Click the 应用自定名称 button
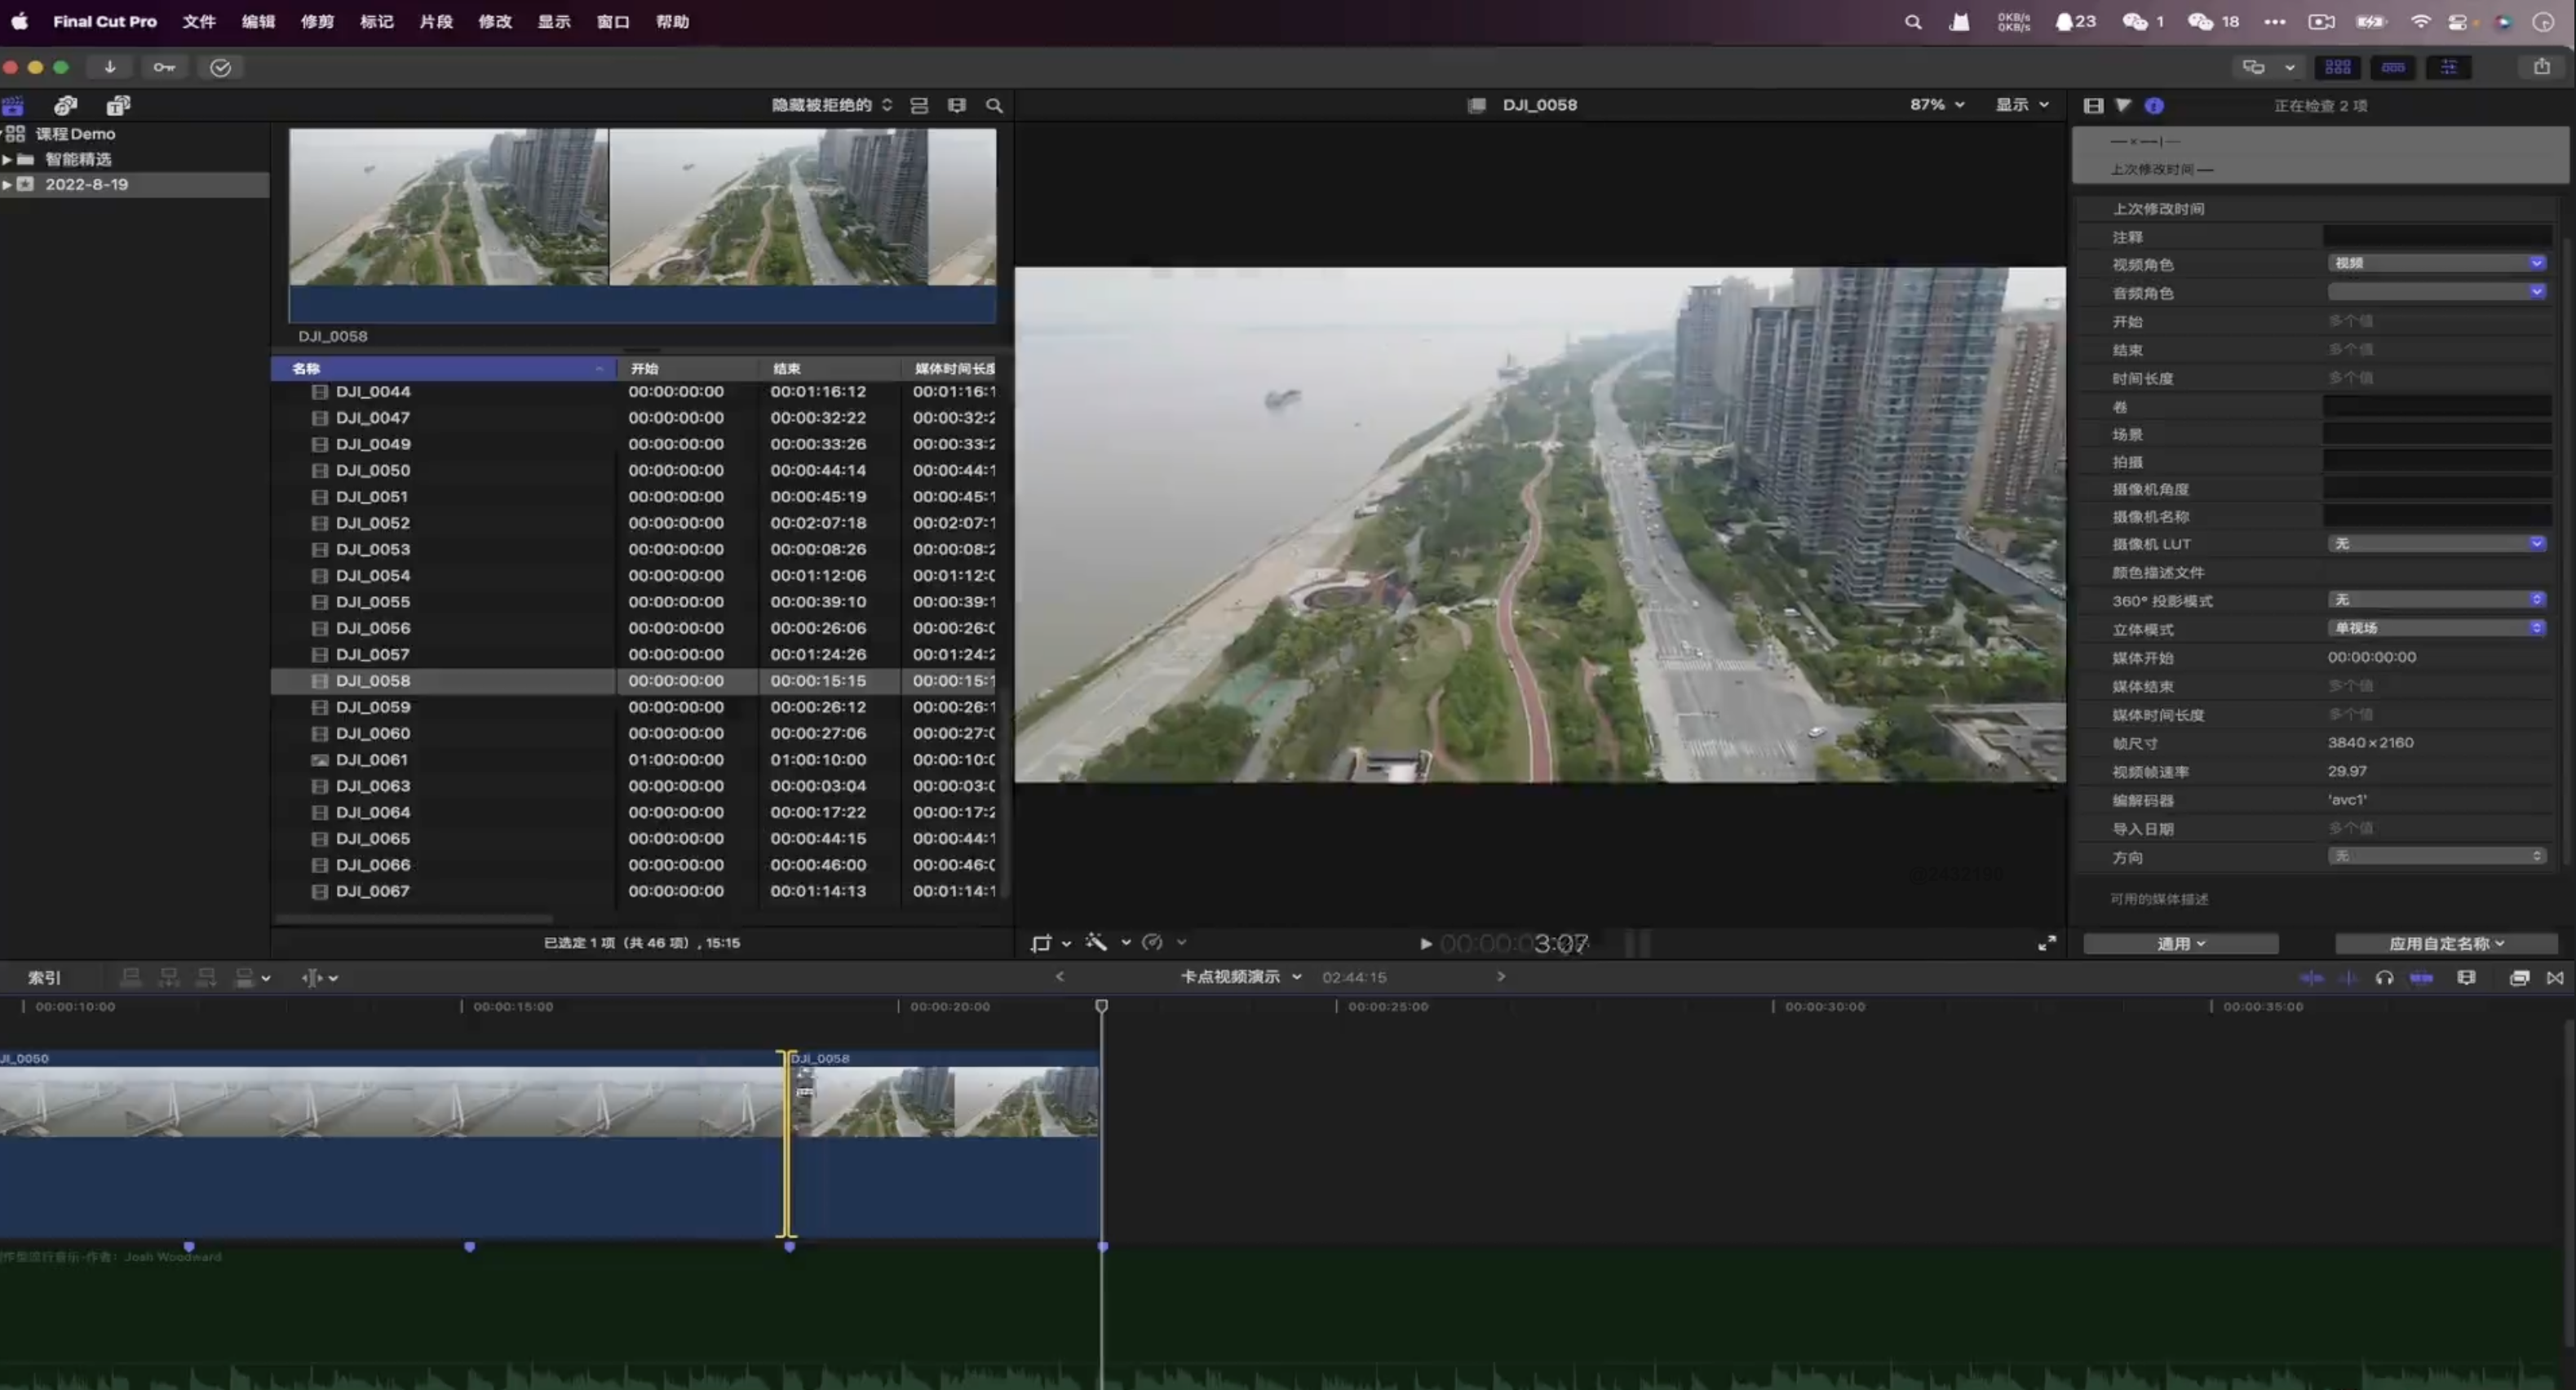The height and width of the screenshot is (1390, 2576). click(2445, 943)
